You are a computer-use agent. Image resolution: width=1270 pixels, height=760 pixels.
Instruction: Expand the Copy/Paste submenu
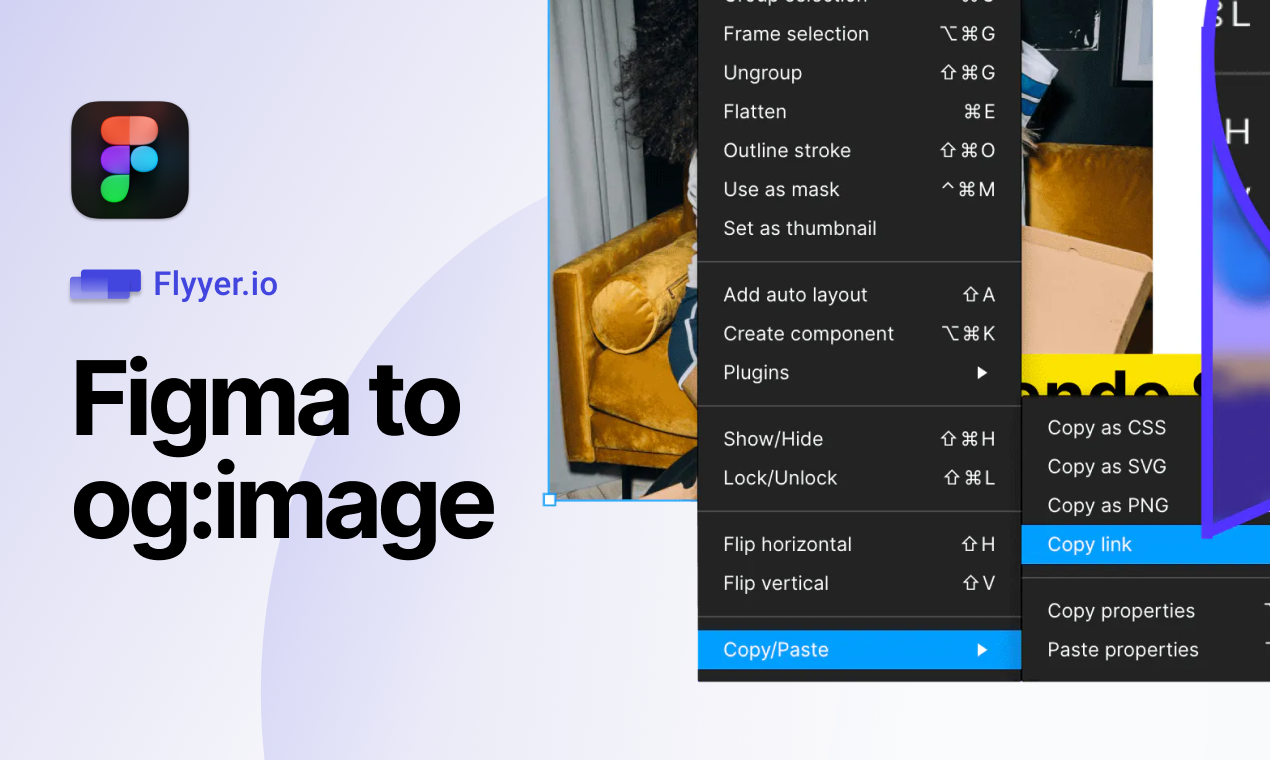pyautogui.click(x=859, y=650)
